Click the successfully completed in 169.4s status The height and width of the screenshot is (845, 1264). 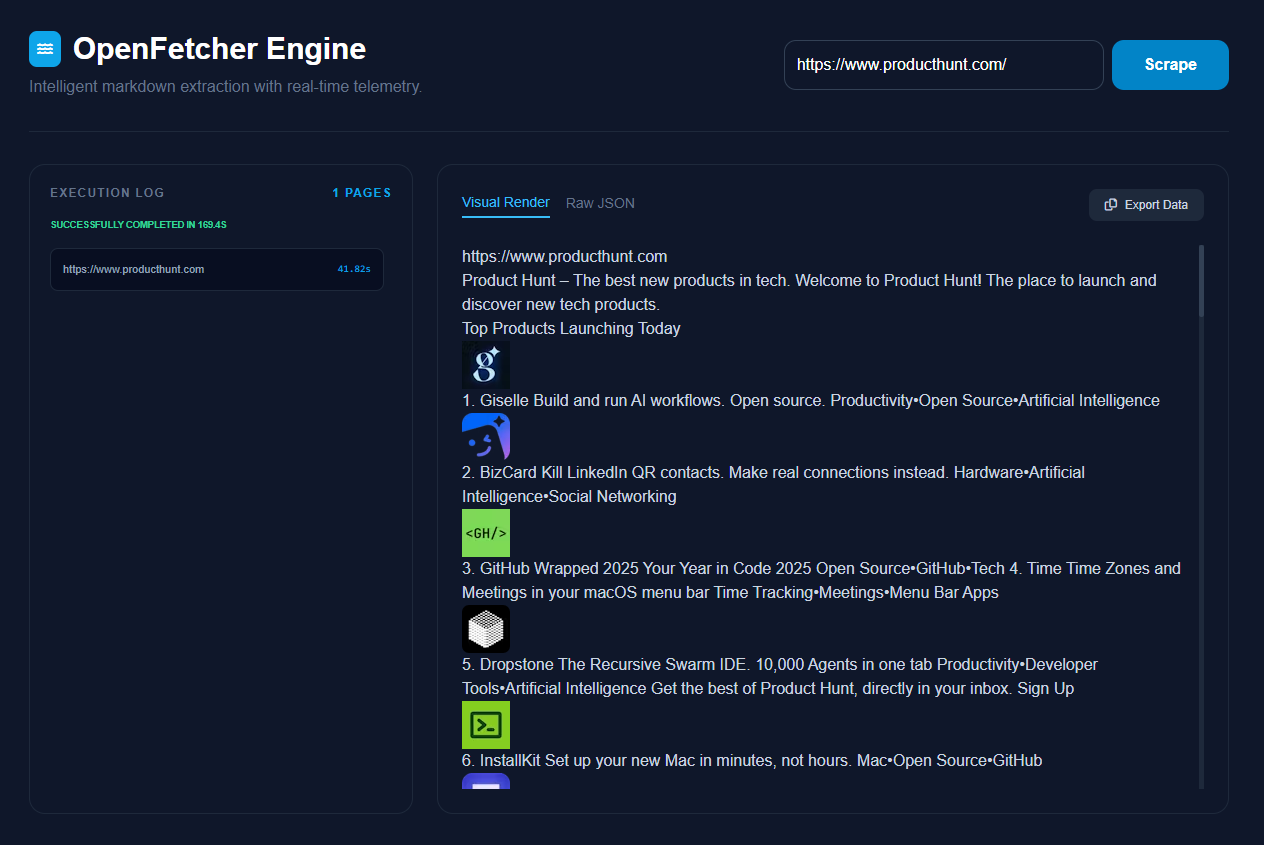coord(139,225)
